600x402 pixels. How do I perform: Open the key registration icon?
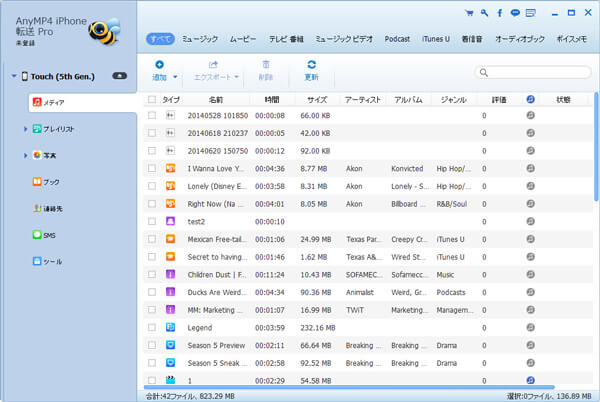click(x=484, y=13)
